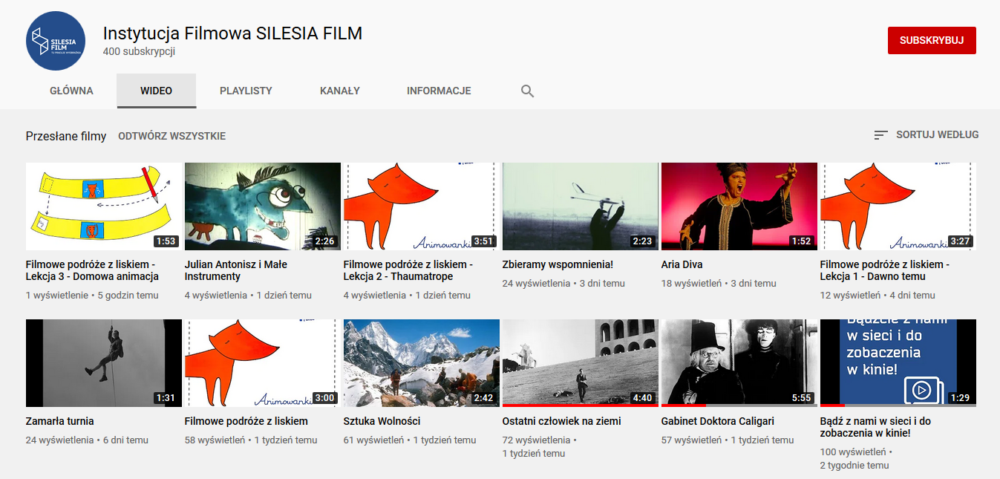Select the WIDEO tab

156,91
